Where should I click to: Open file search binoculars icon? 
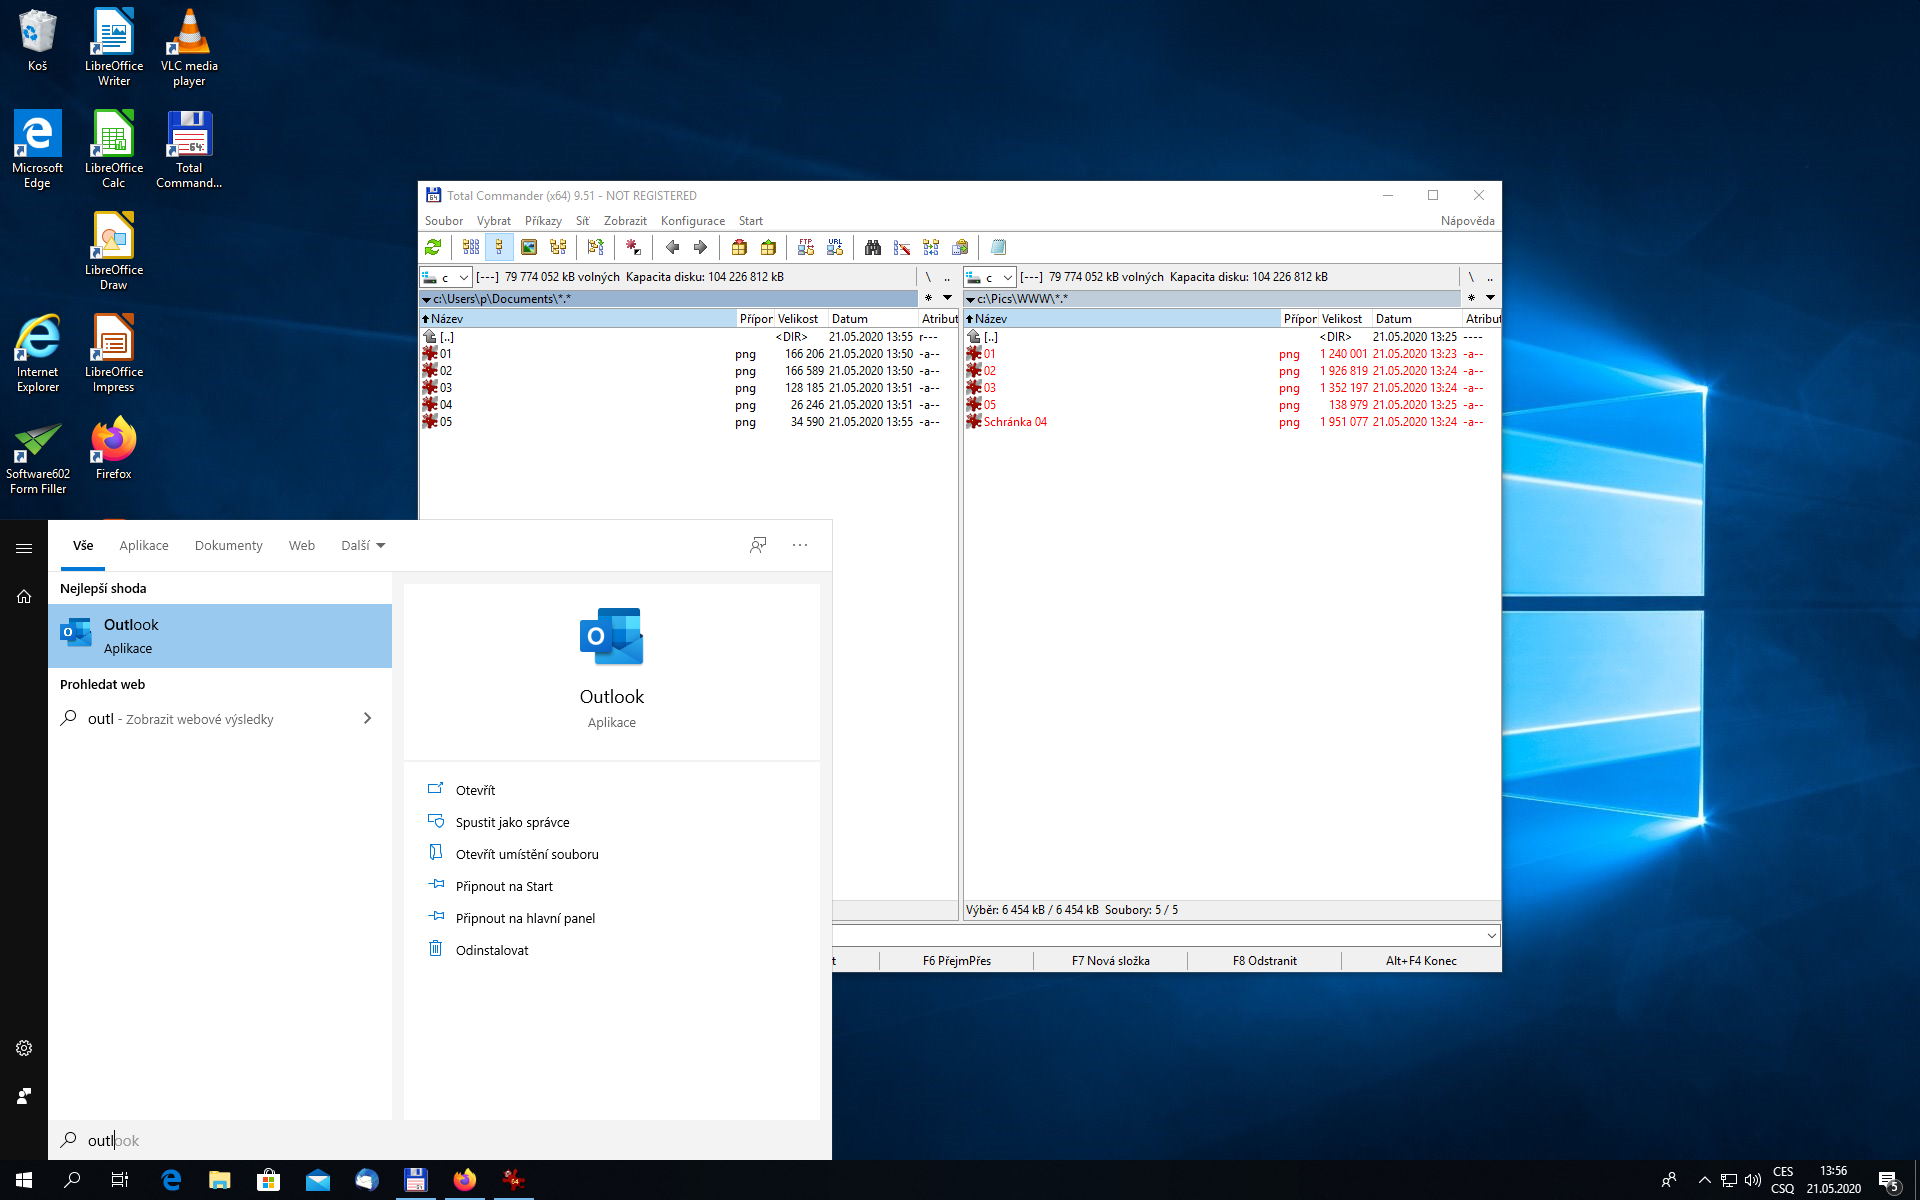873,247
